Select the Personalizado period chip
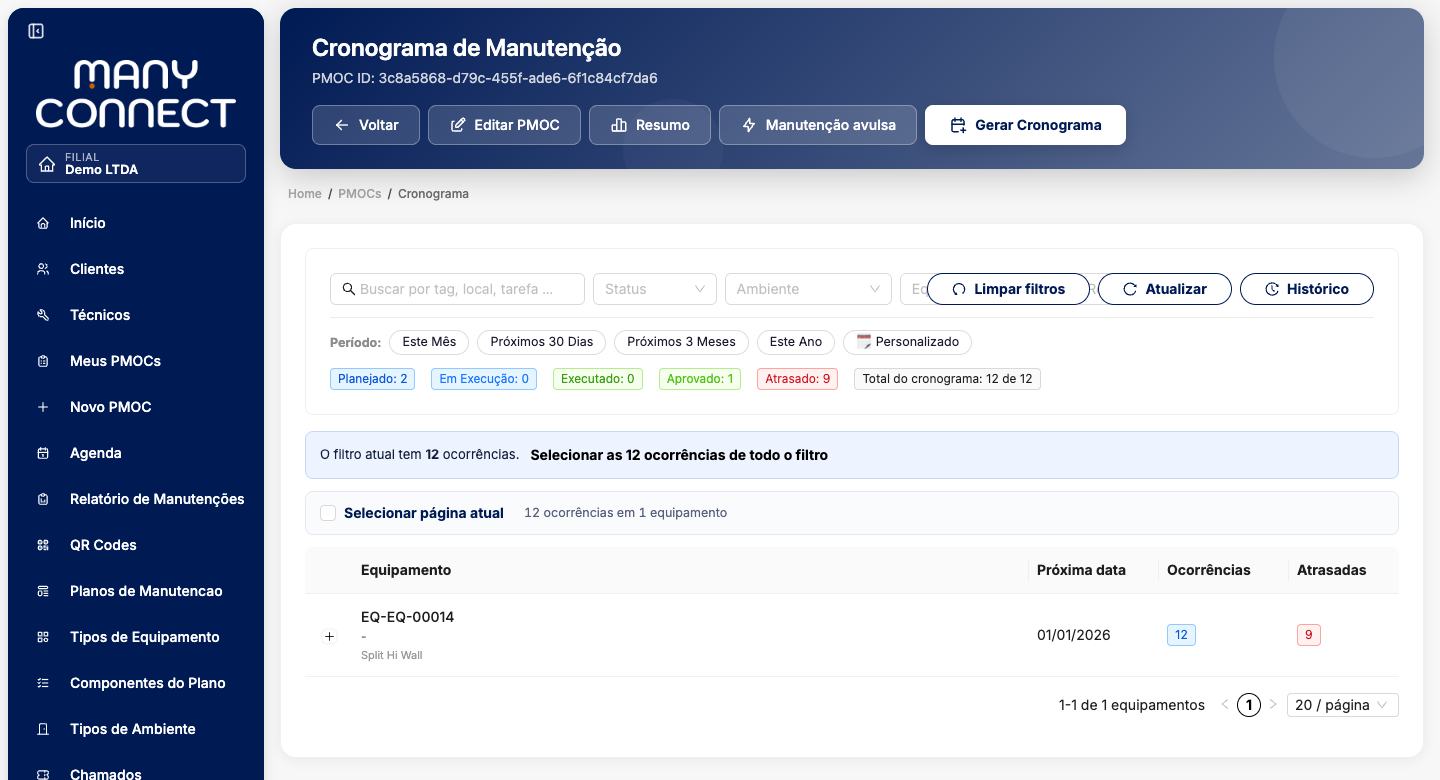Screen dimensions: 1440x780 tap(907, 342)
